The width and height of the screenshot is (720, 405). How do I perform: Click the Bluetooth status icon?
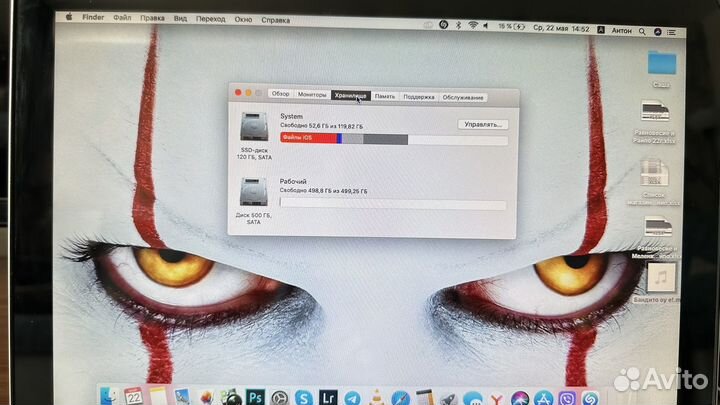(x=458, y=25)
